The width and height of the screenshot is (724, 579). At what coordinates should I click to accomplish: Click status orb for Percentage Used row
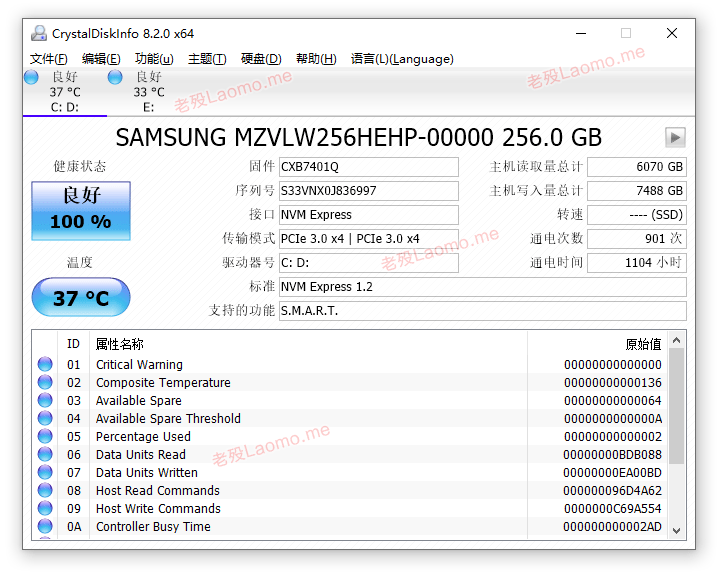click(x=45, y=436)
